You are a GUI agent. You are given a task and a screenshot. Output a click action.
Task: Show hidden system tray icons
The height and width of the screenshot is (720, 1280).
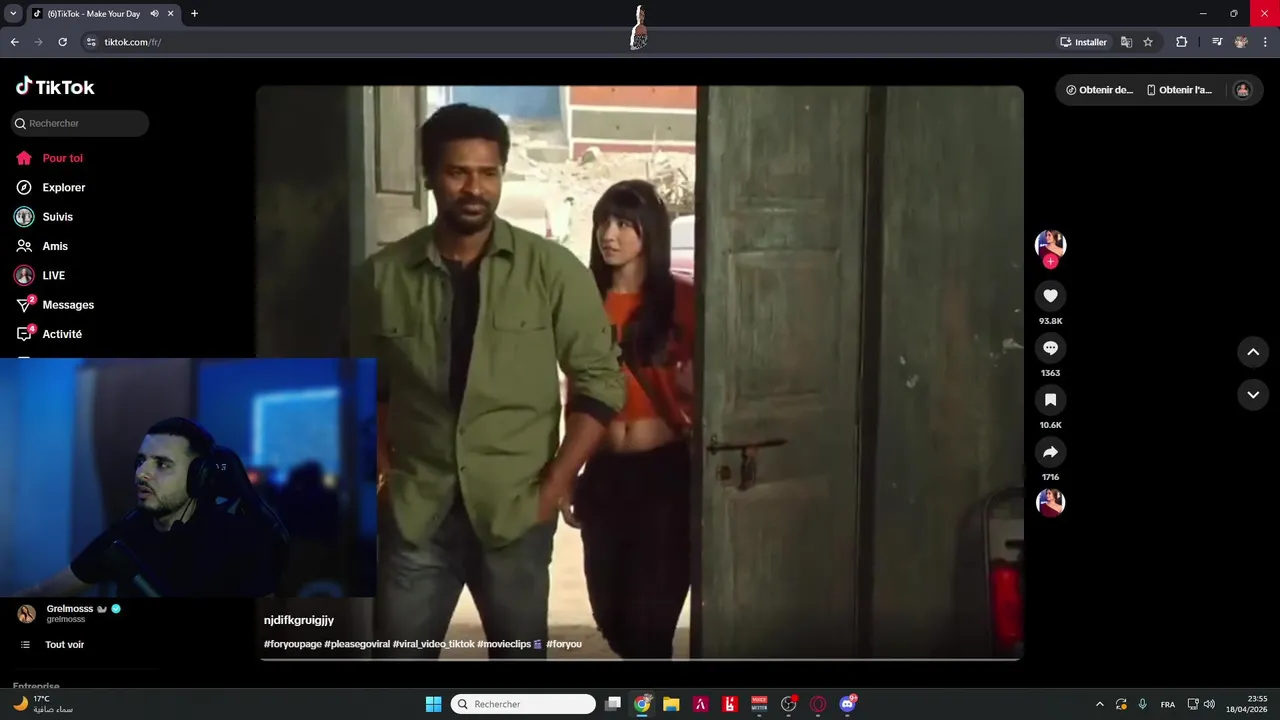click(1100, 704)
